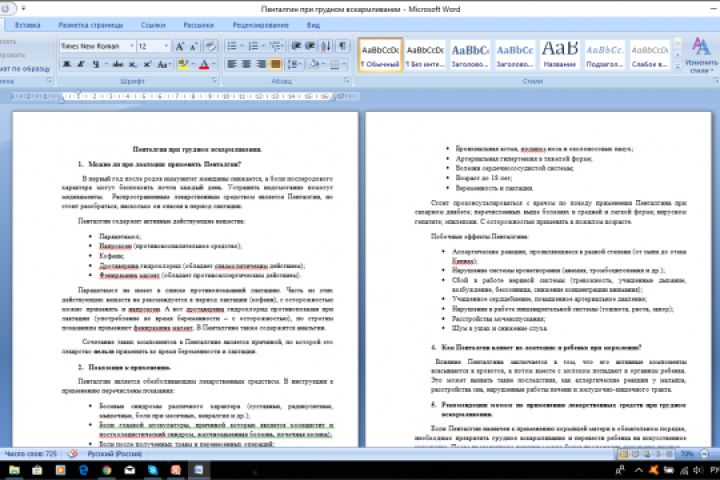Click word count in status bar

tap(31, 454)
